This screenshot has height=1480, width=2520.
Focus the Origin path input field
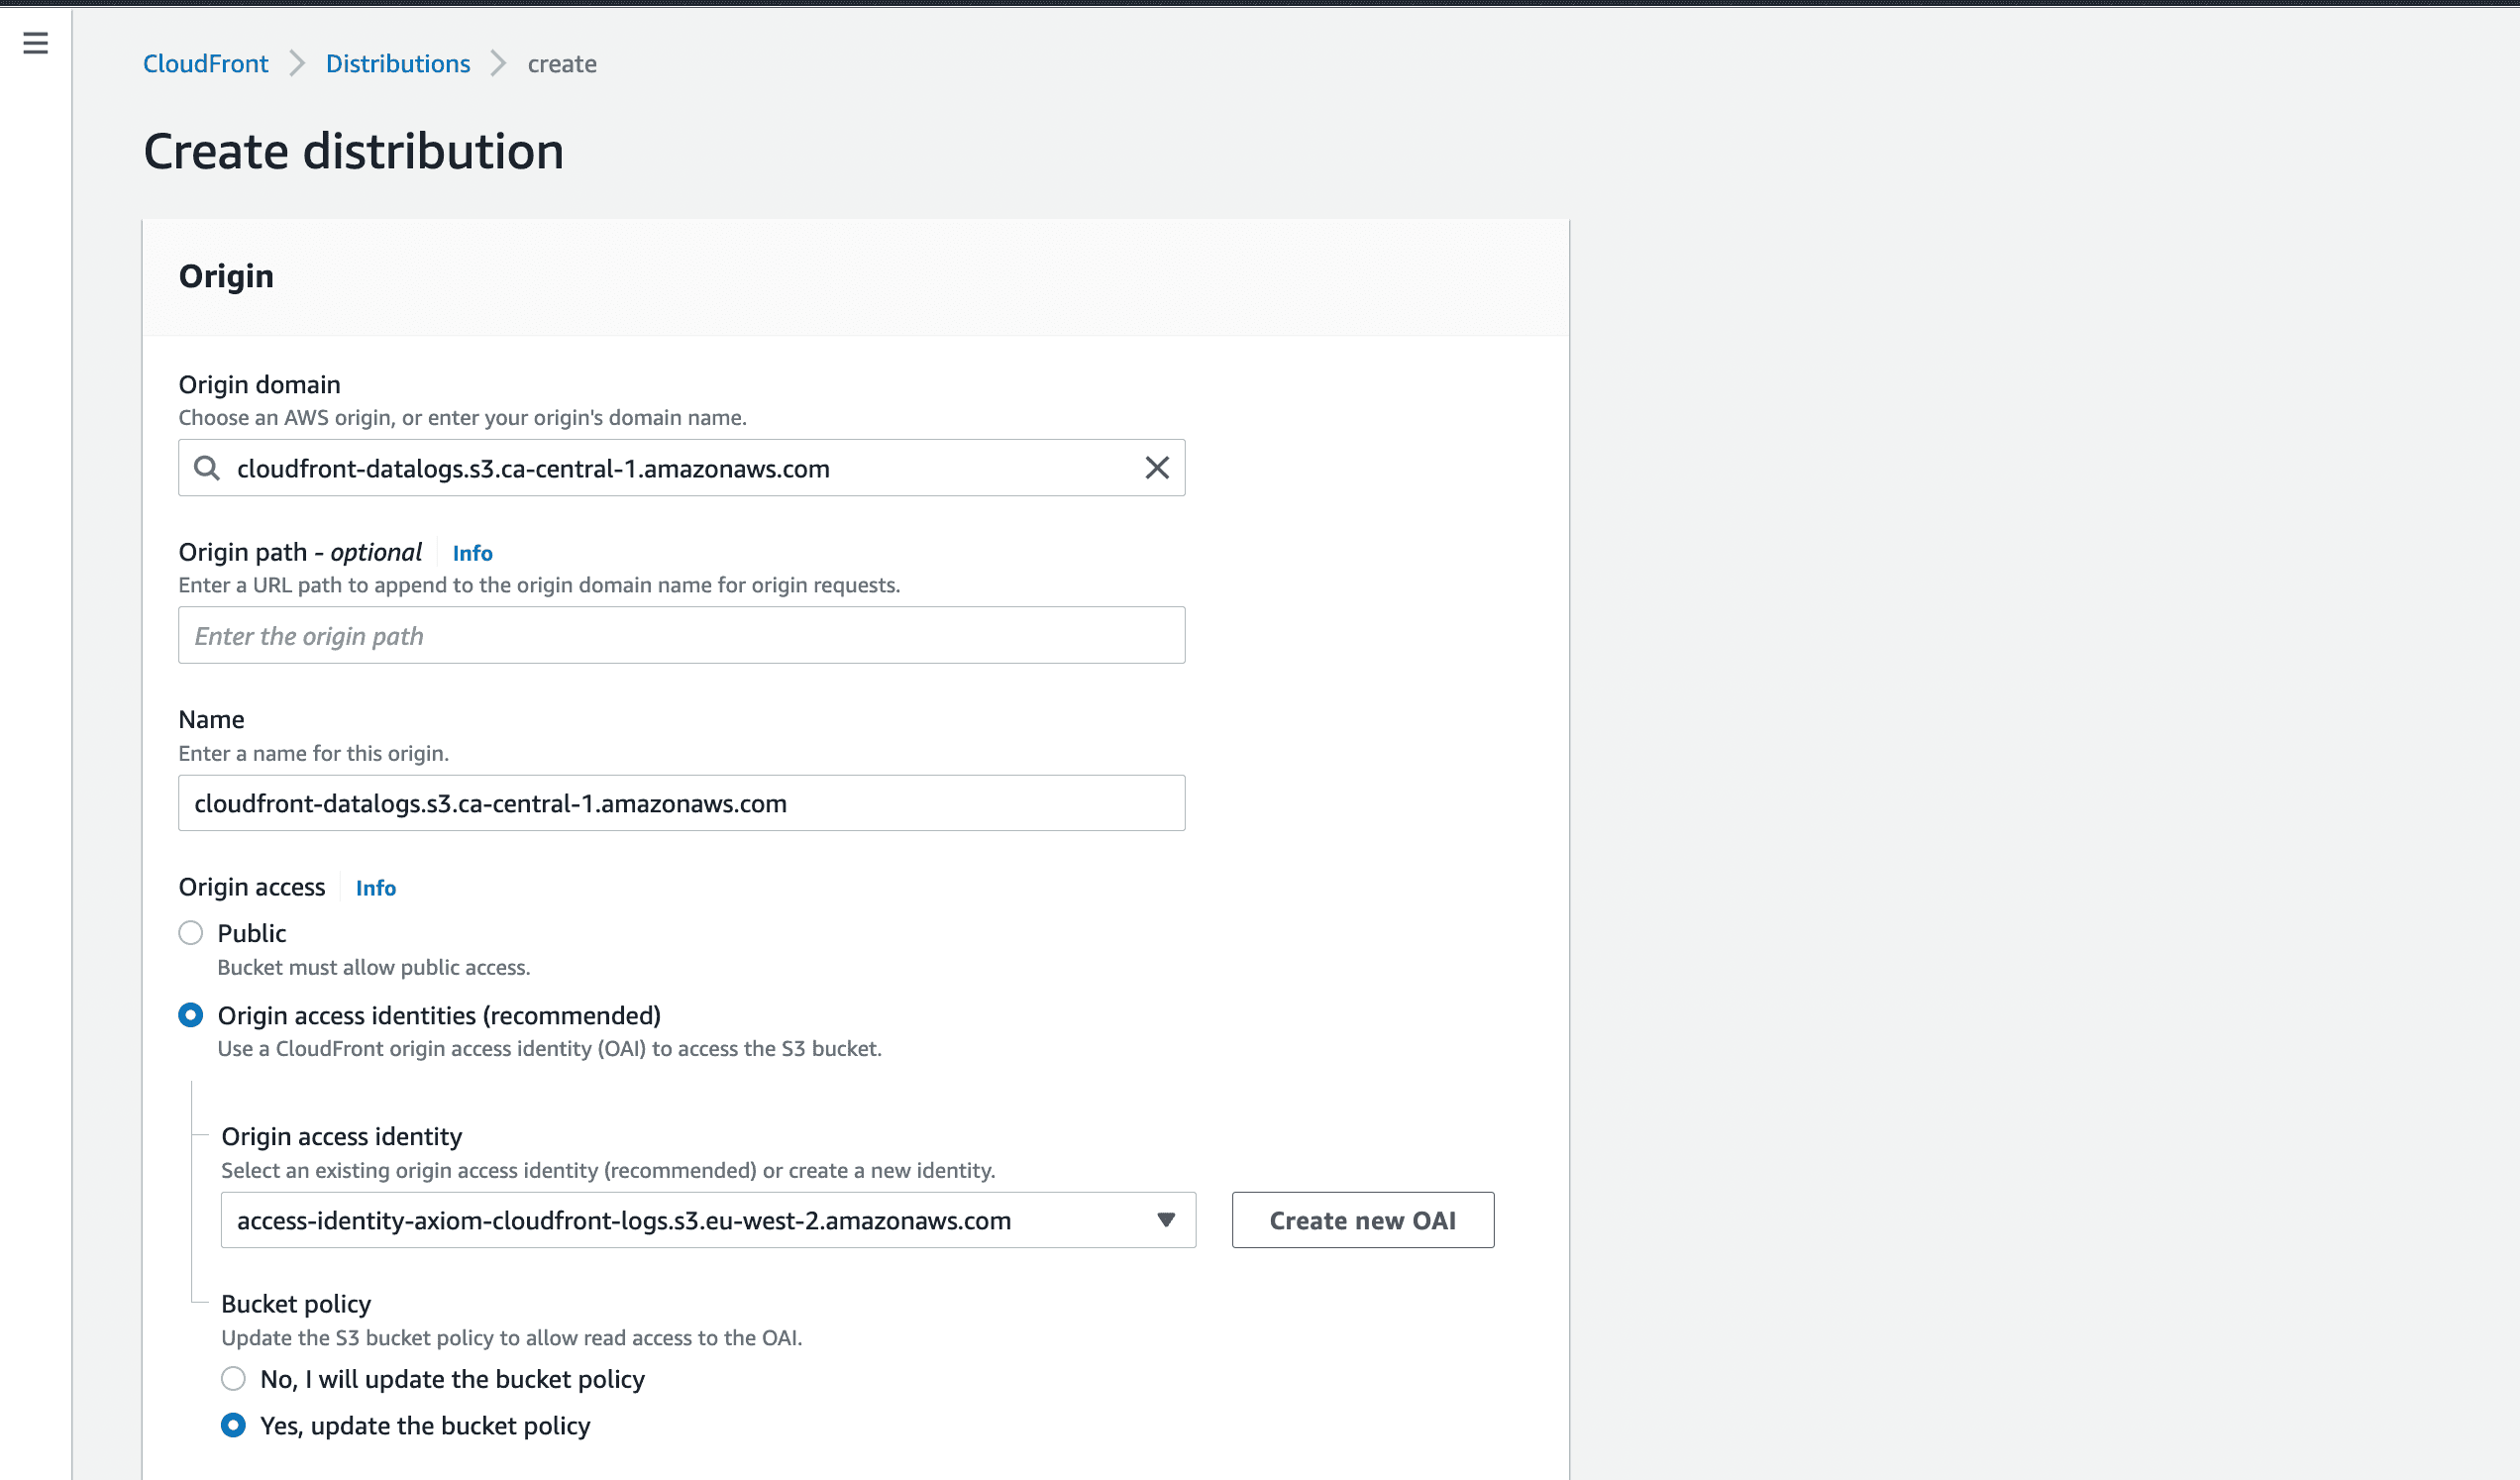coord(681,635)
